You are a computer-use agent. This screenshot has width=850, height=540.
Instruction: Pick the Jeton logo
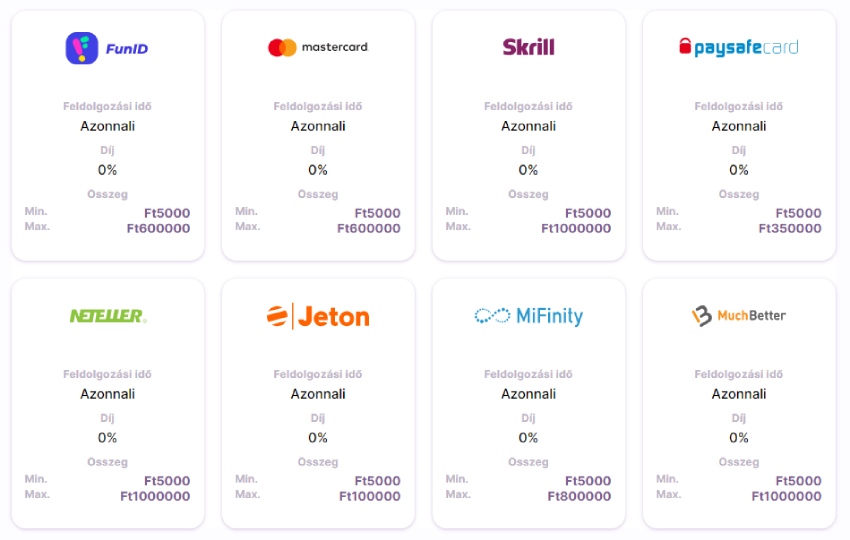pyautogui.click(x=317, y=316)
